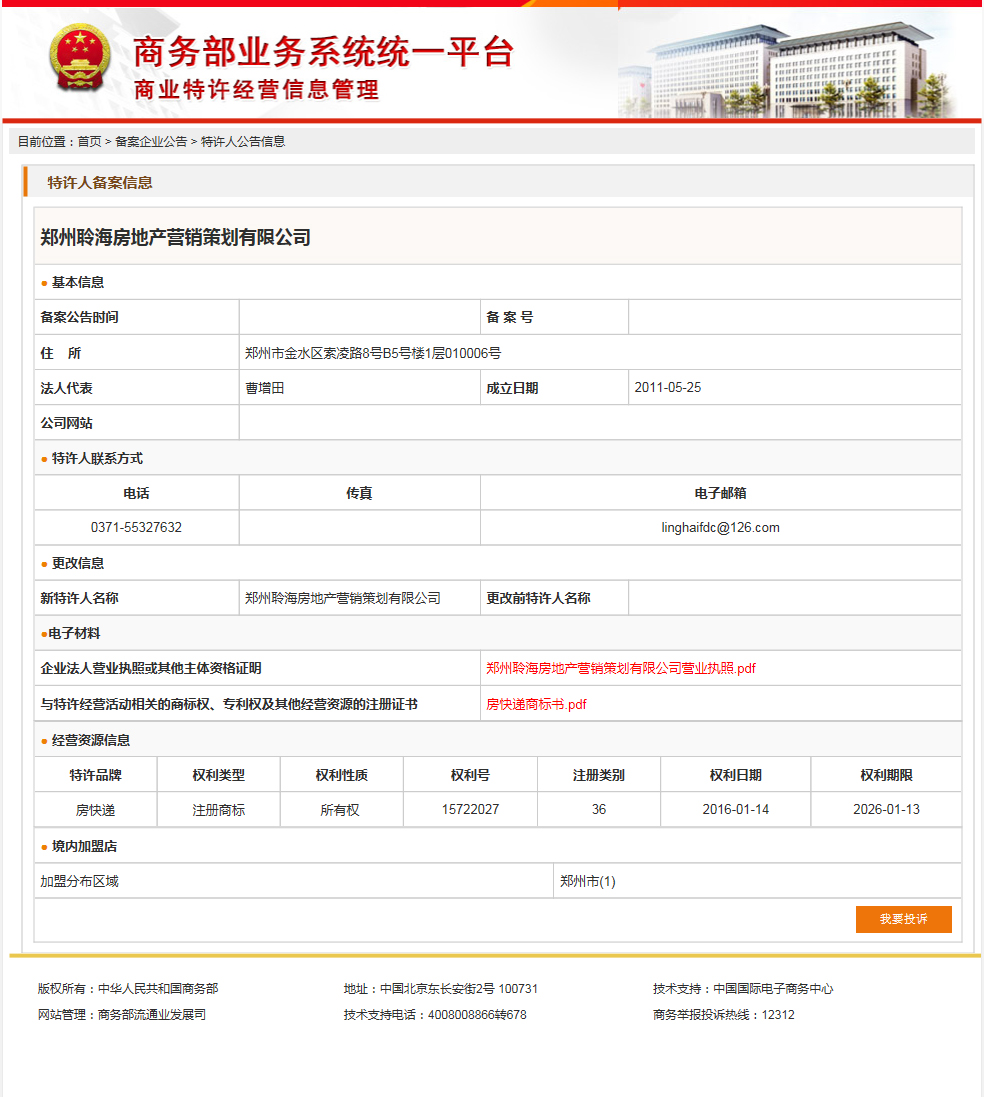The height and width of the screenshot is (1097, 984).
Task: Click the 权利期限 column header
Action: click(886, 776)
